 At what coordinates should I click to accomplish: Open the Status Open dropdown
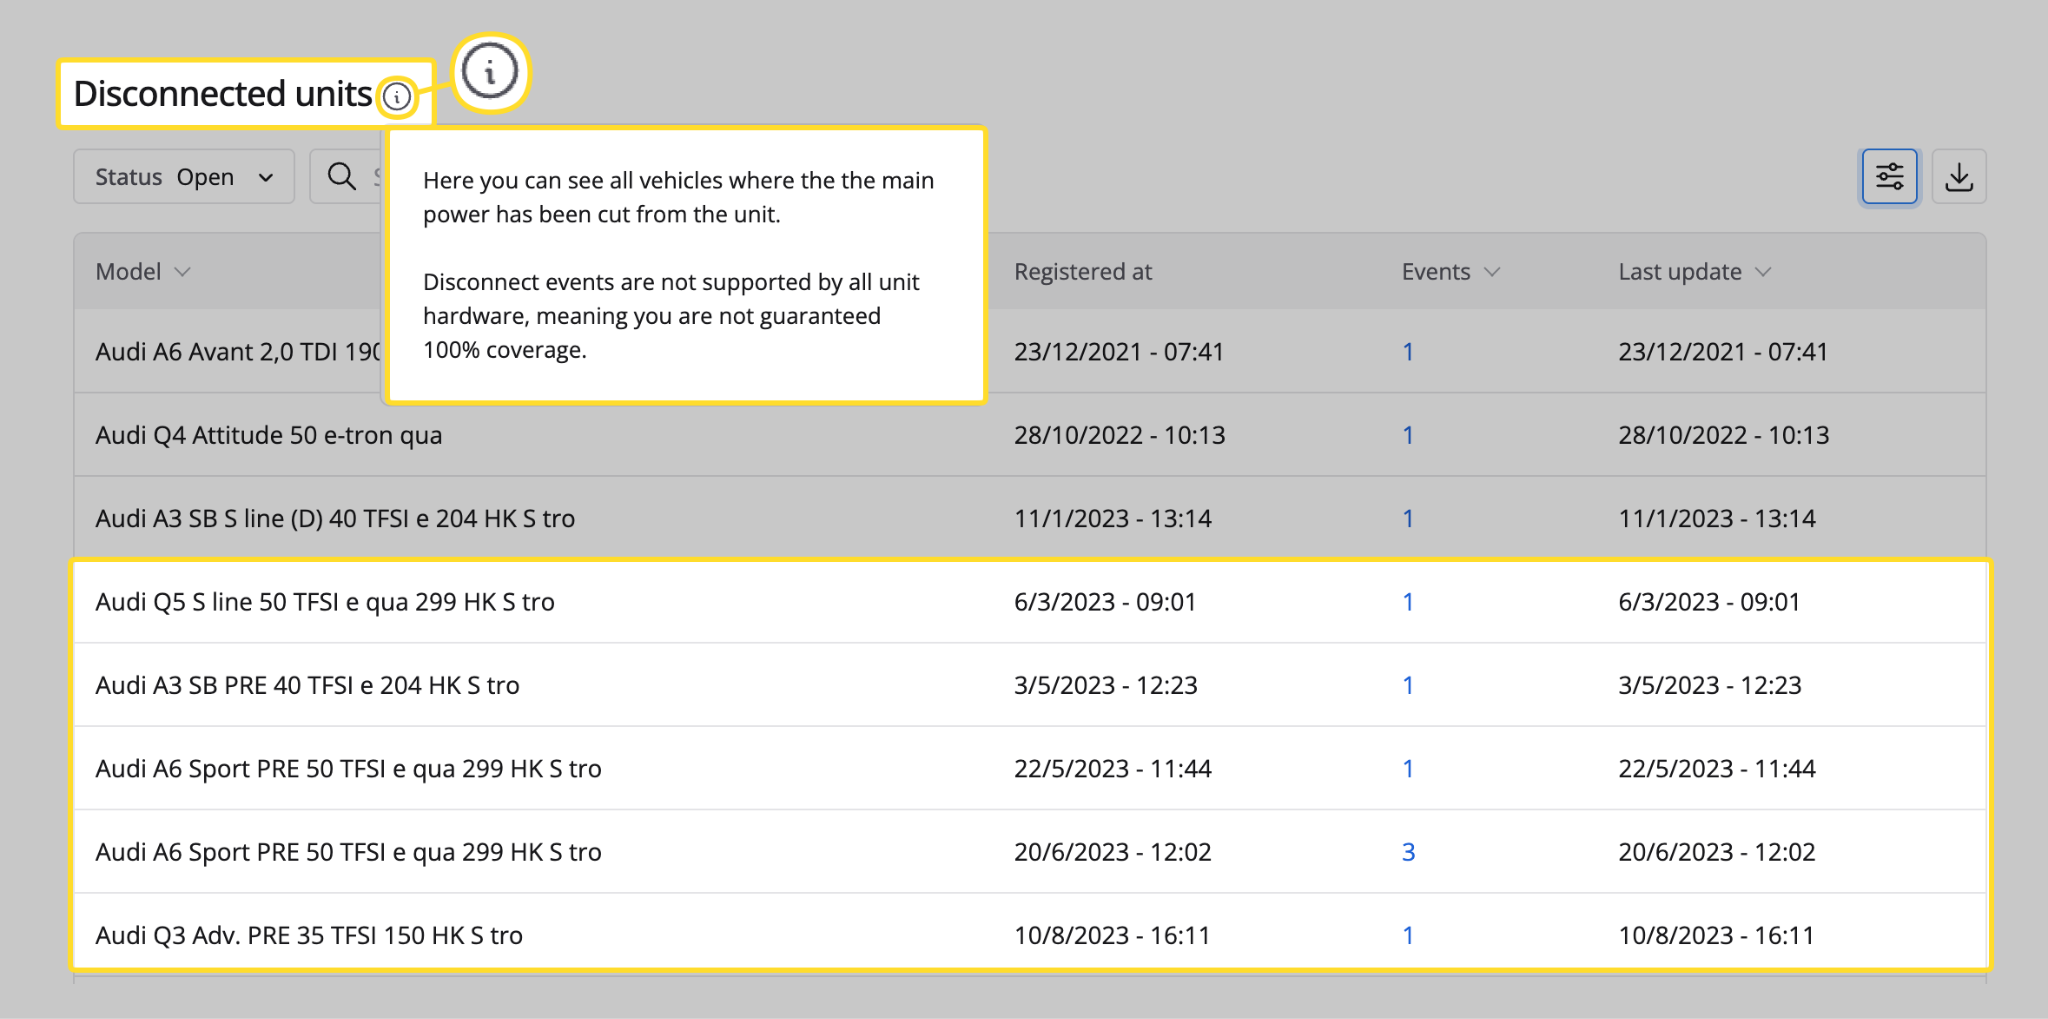[184, 177]
